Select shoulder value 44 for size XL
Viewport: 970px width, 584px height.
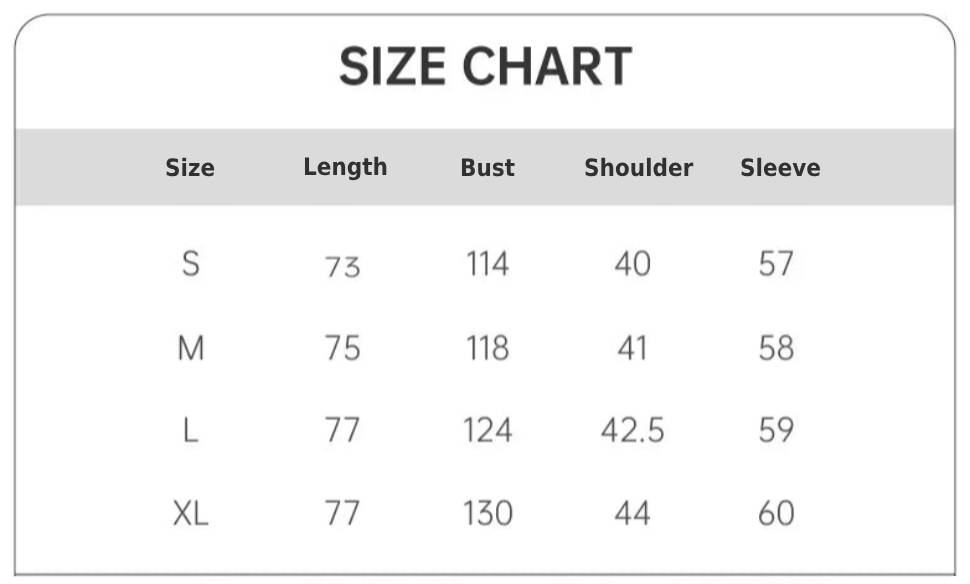[x=632, y=514]
